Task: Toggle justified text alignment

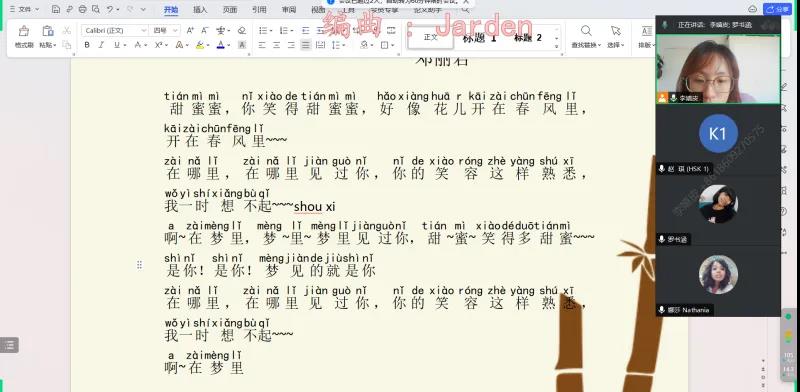Action: pos(306,45)
